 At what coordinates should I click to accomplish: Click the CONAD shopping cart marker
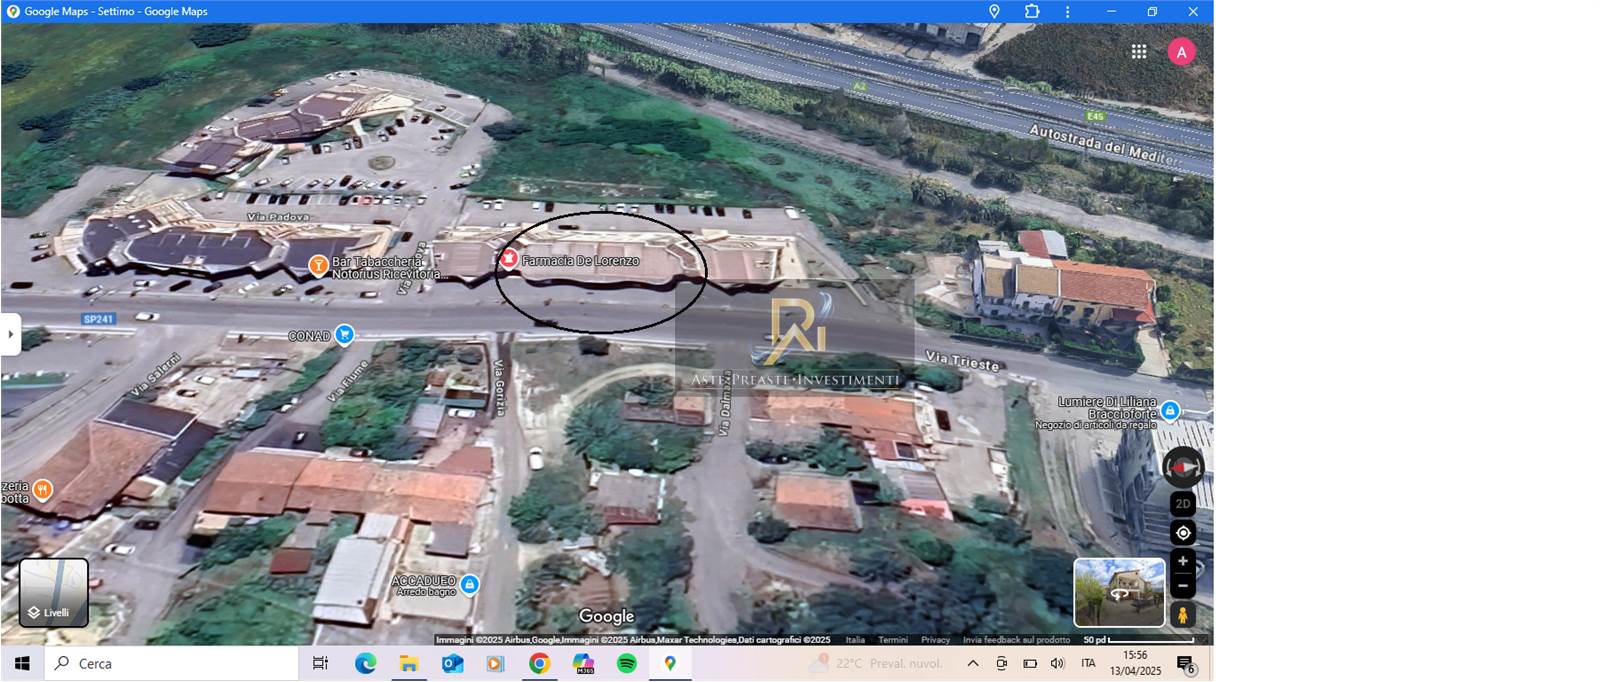344,334
